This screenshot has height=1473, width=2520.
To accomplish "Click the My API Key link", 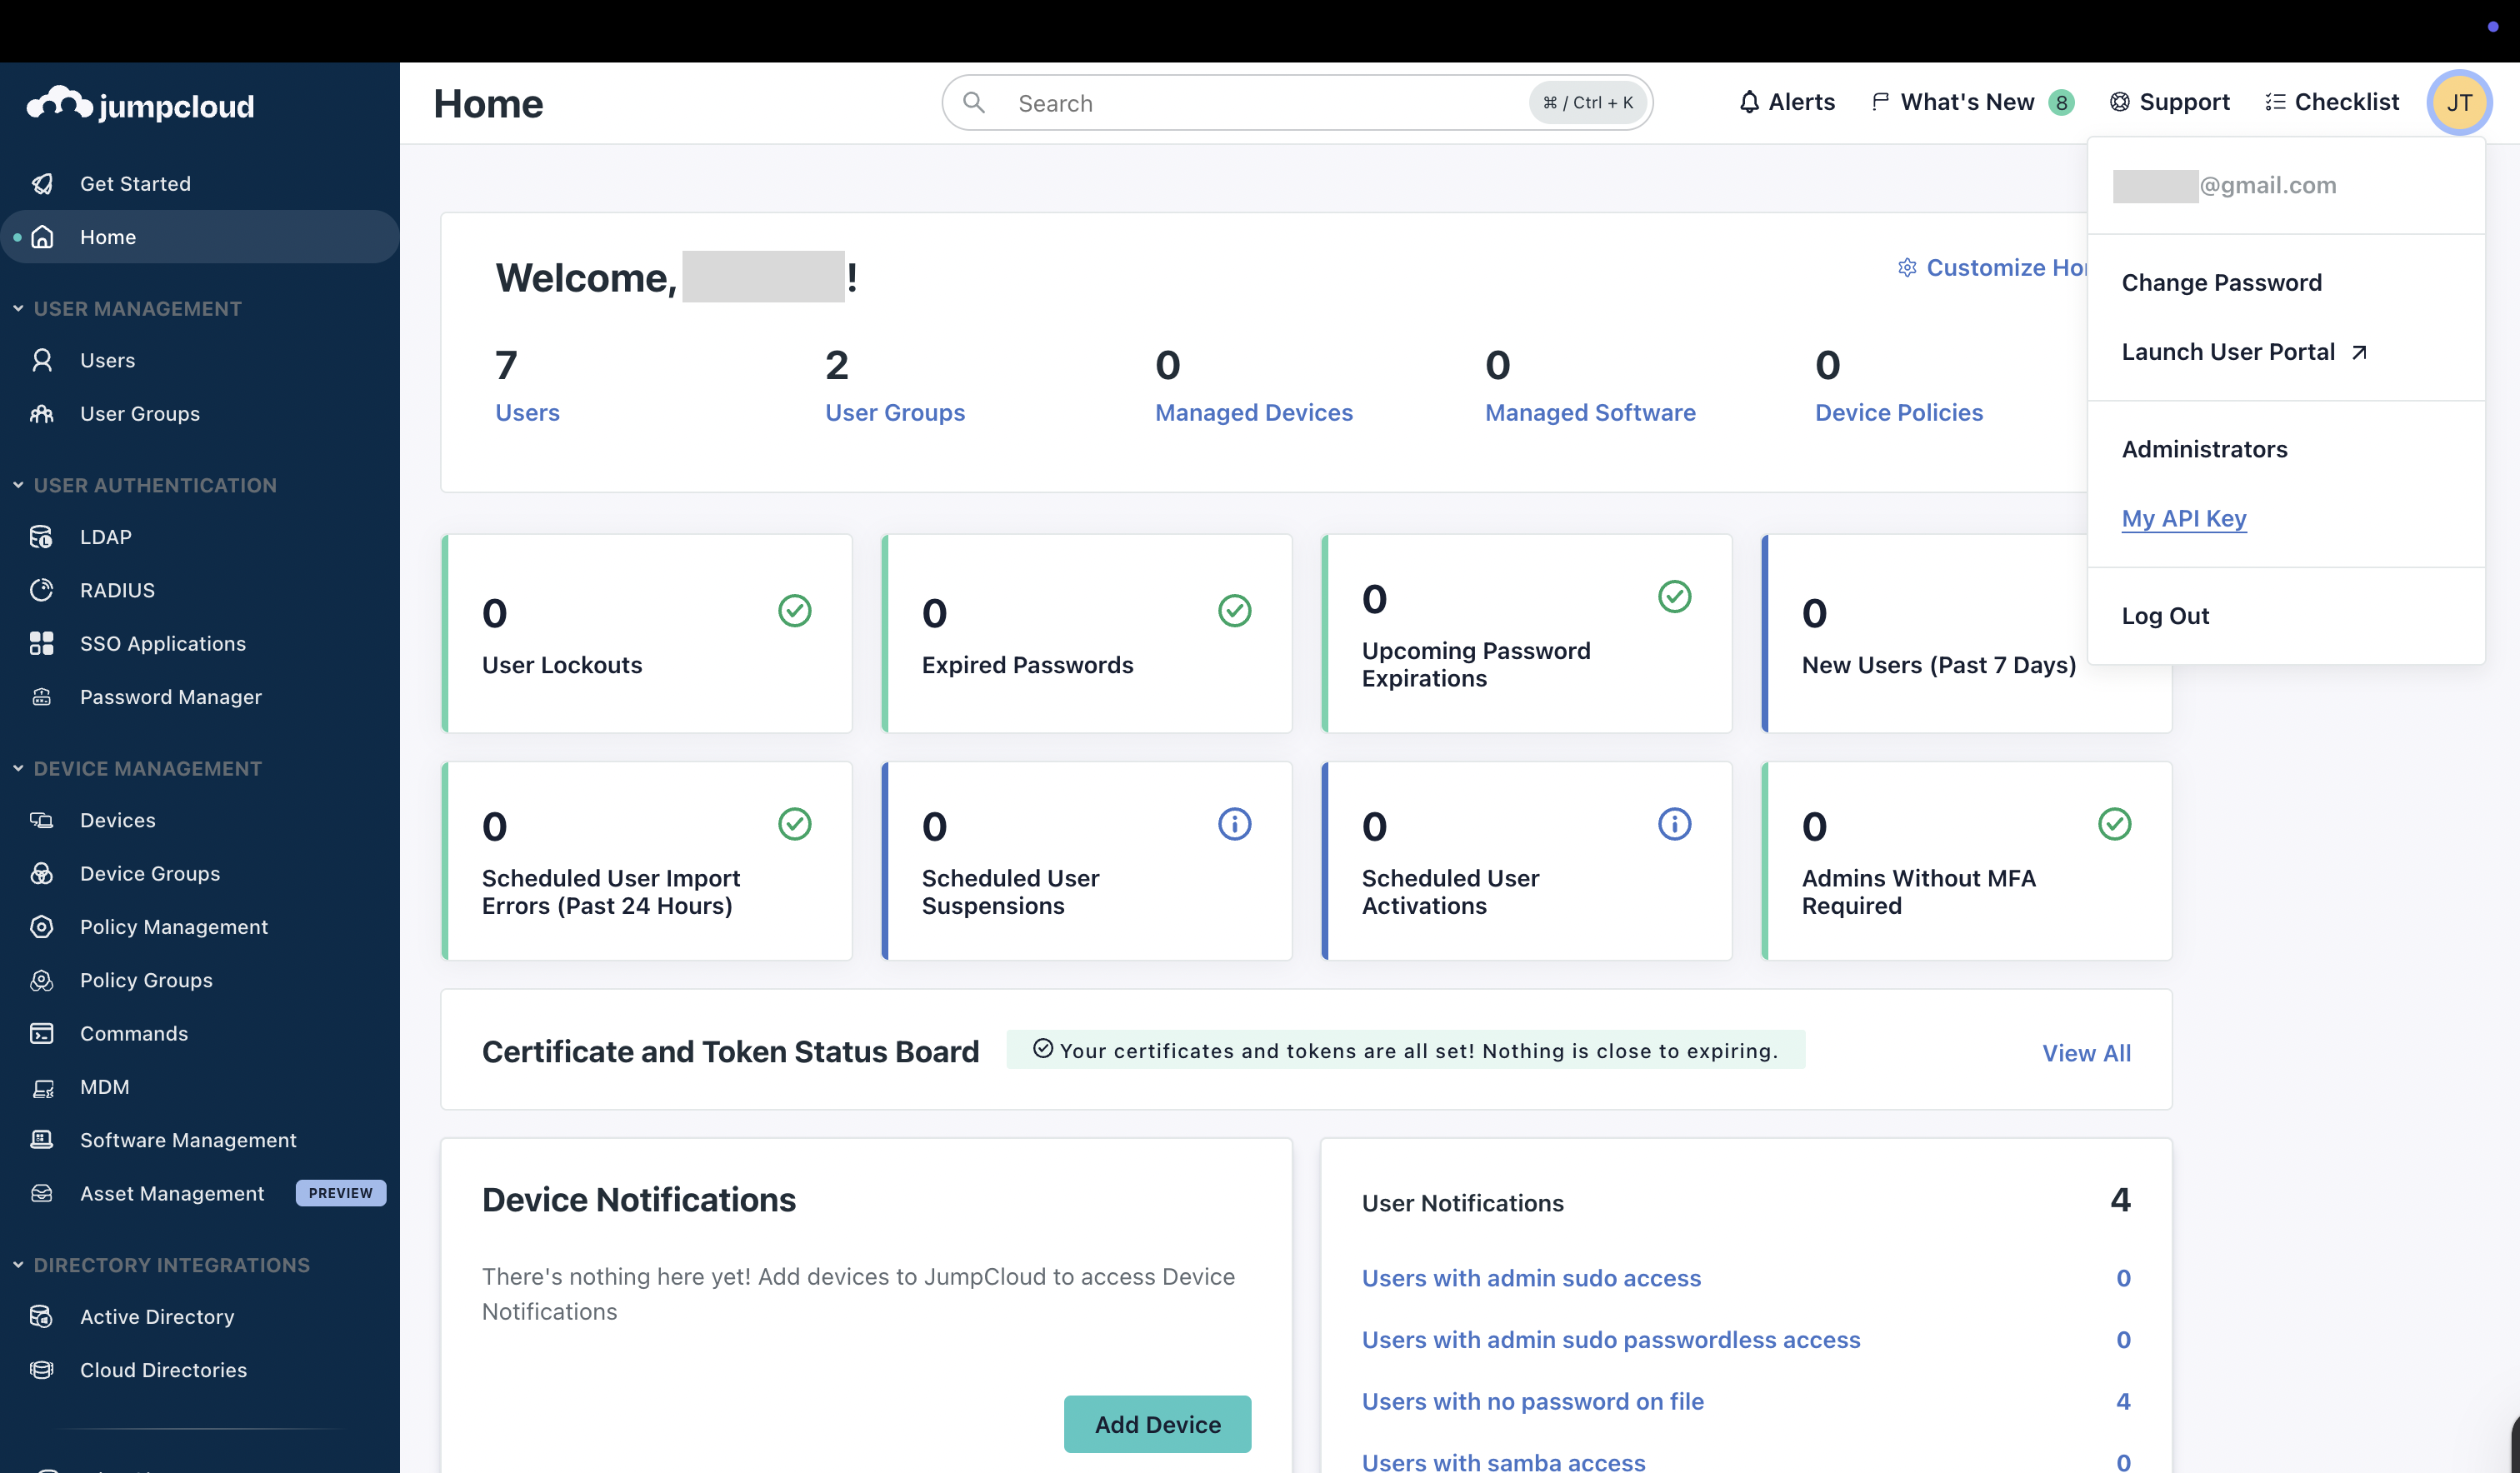I will pos(2183,518).
